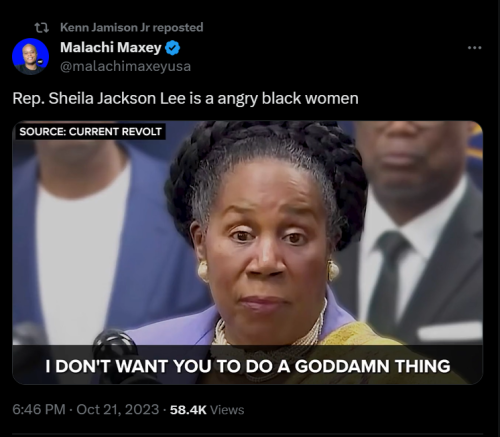Select the Rep. Sheila Jackson Lee post text
This screenshot has width=500, height=437.
(x=185, y=98)
